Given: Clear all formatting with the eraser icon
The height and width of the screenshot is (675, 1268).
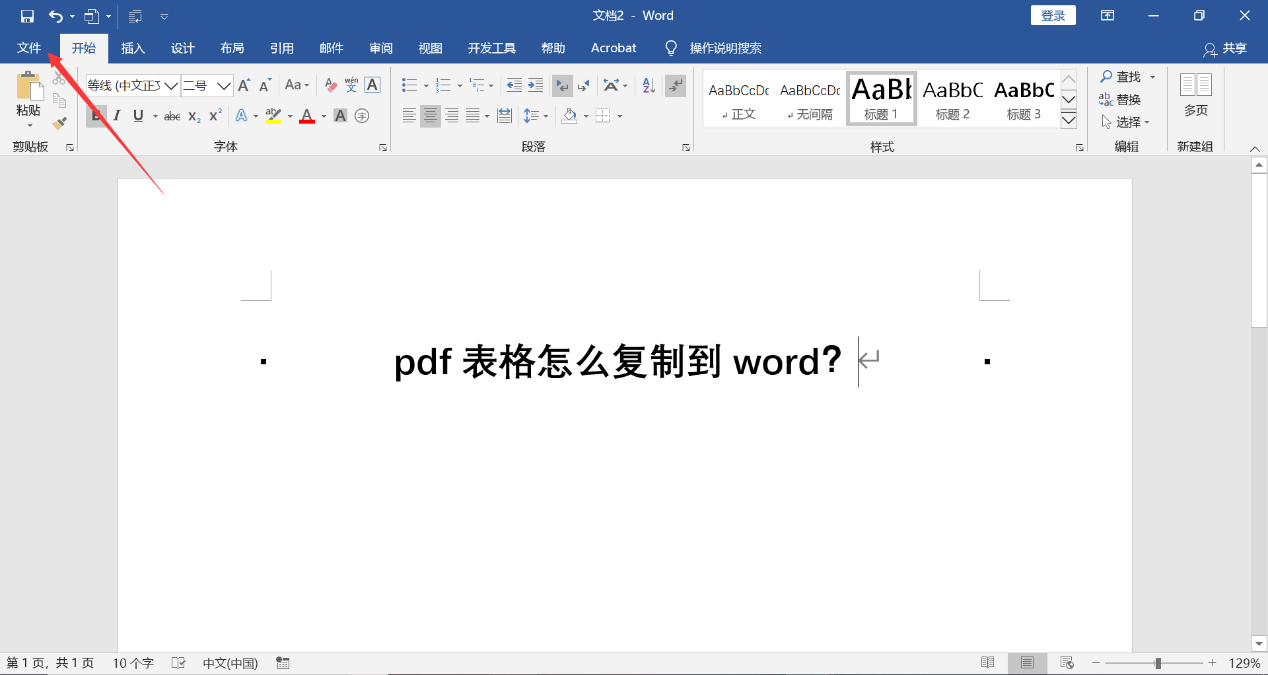Looking at the screenshot, I should 331,85.
